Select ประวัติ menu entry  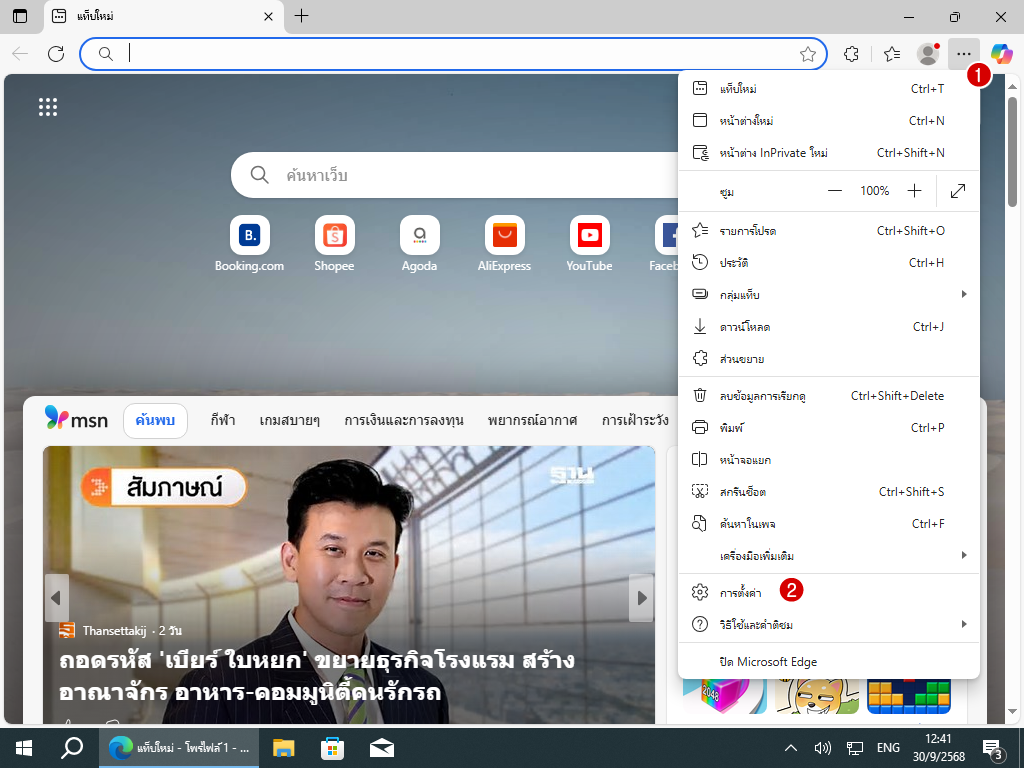click(734, 263)
